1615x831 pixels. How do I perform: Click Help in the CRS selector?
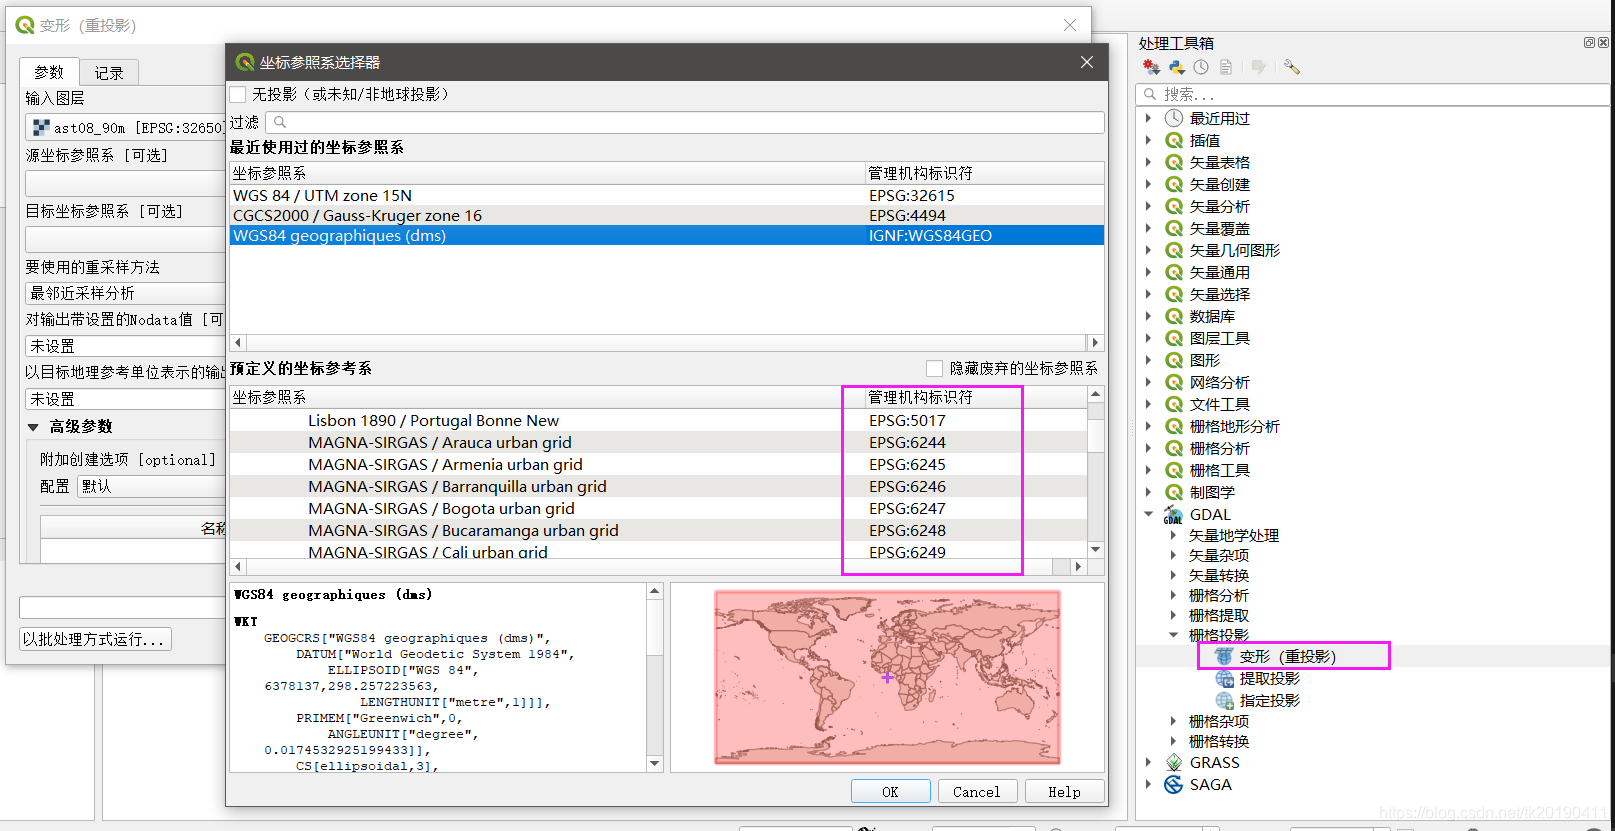pyautogui.click(x=1064, y=791)
